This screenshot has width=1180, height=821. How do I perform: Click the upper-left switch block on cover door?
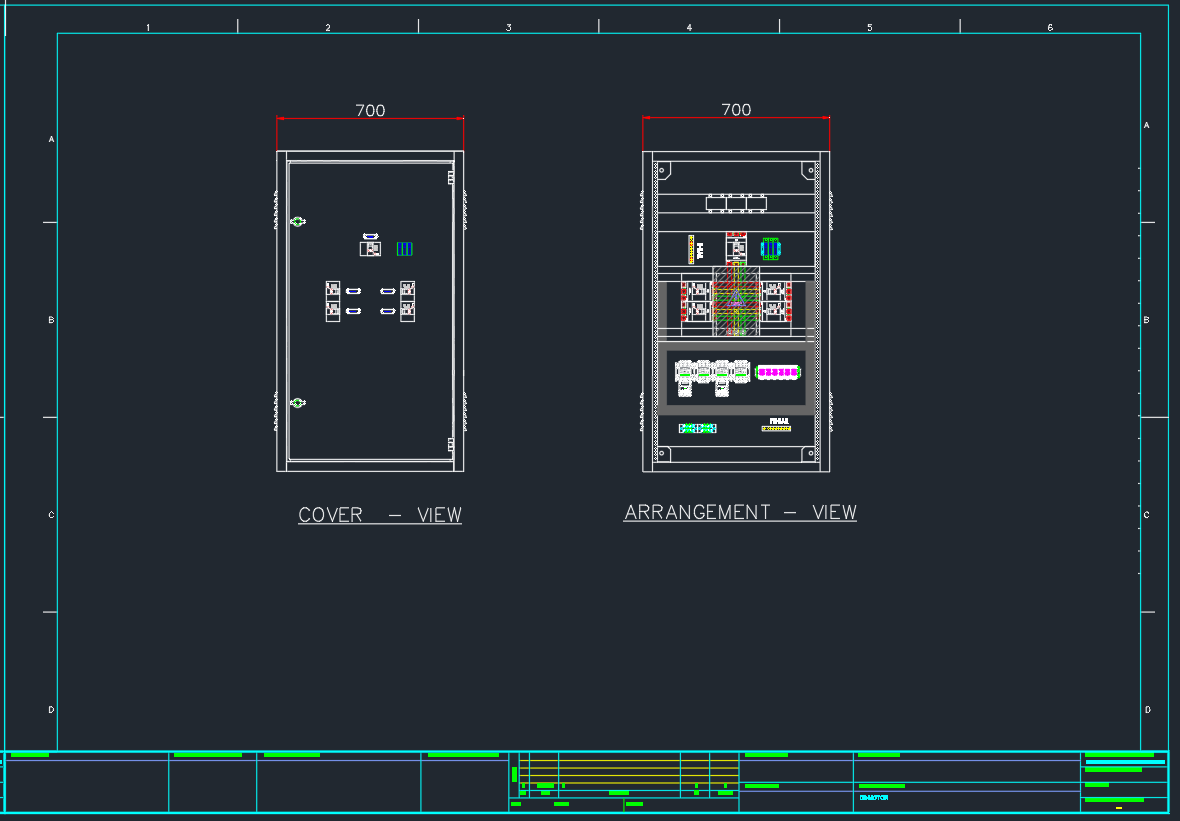click(333, 290)
